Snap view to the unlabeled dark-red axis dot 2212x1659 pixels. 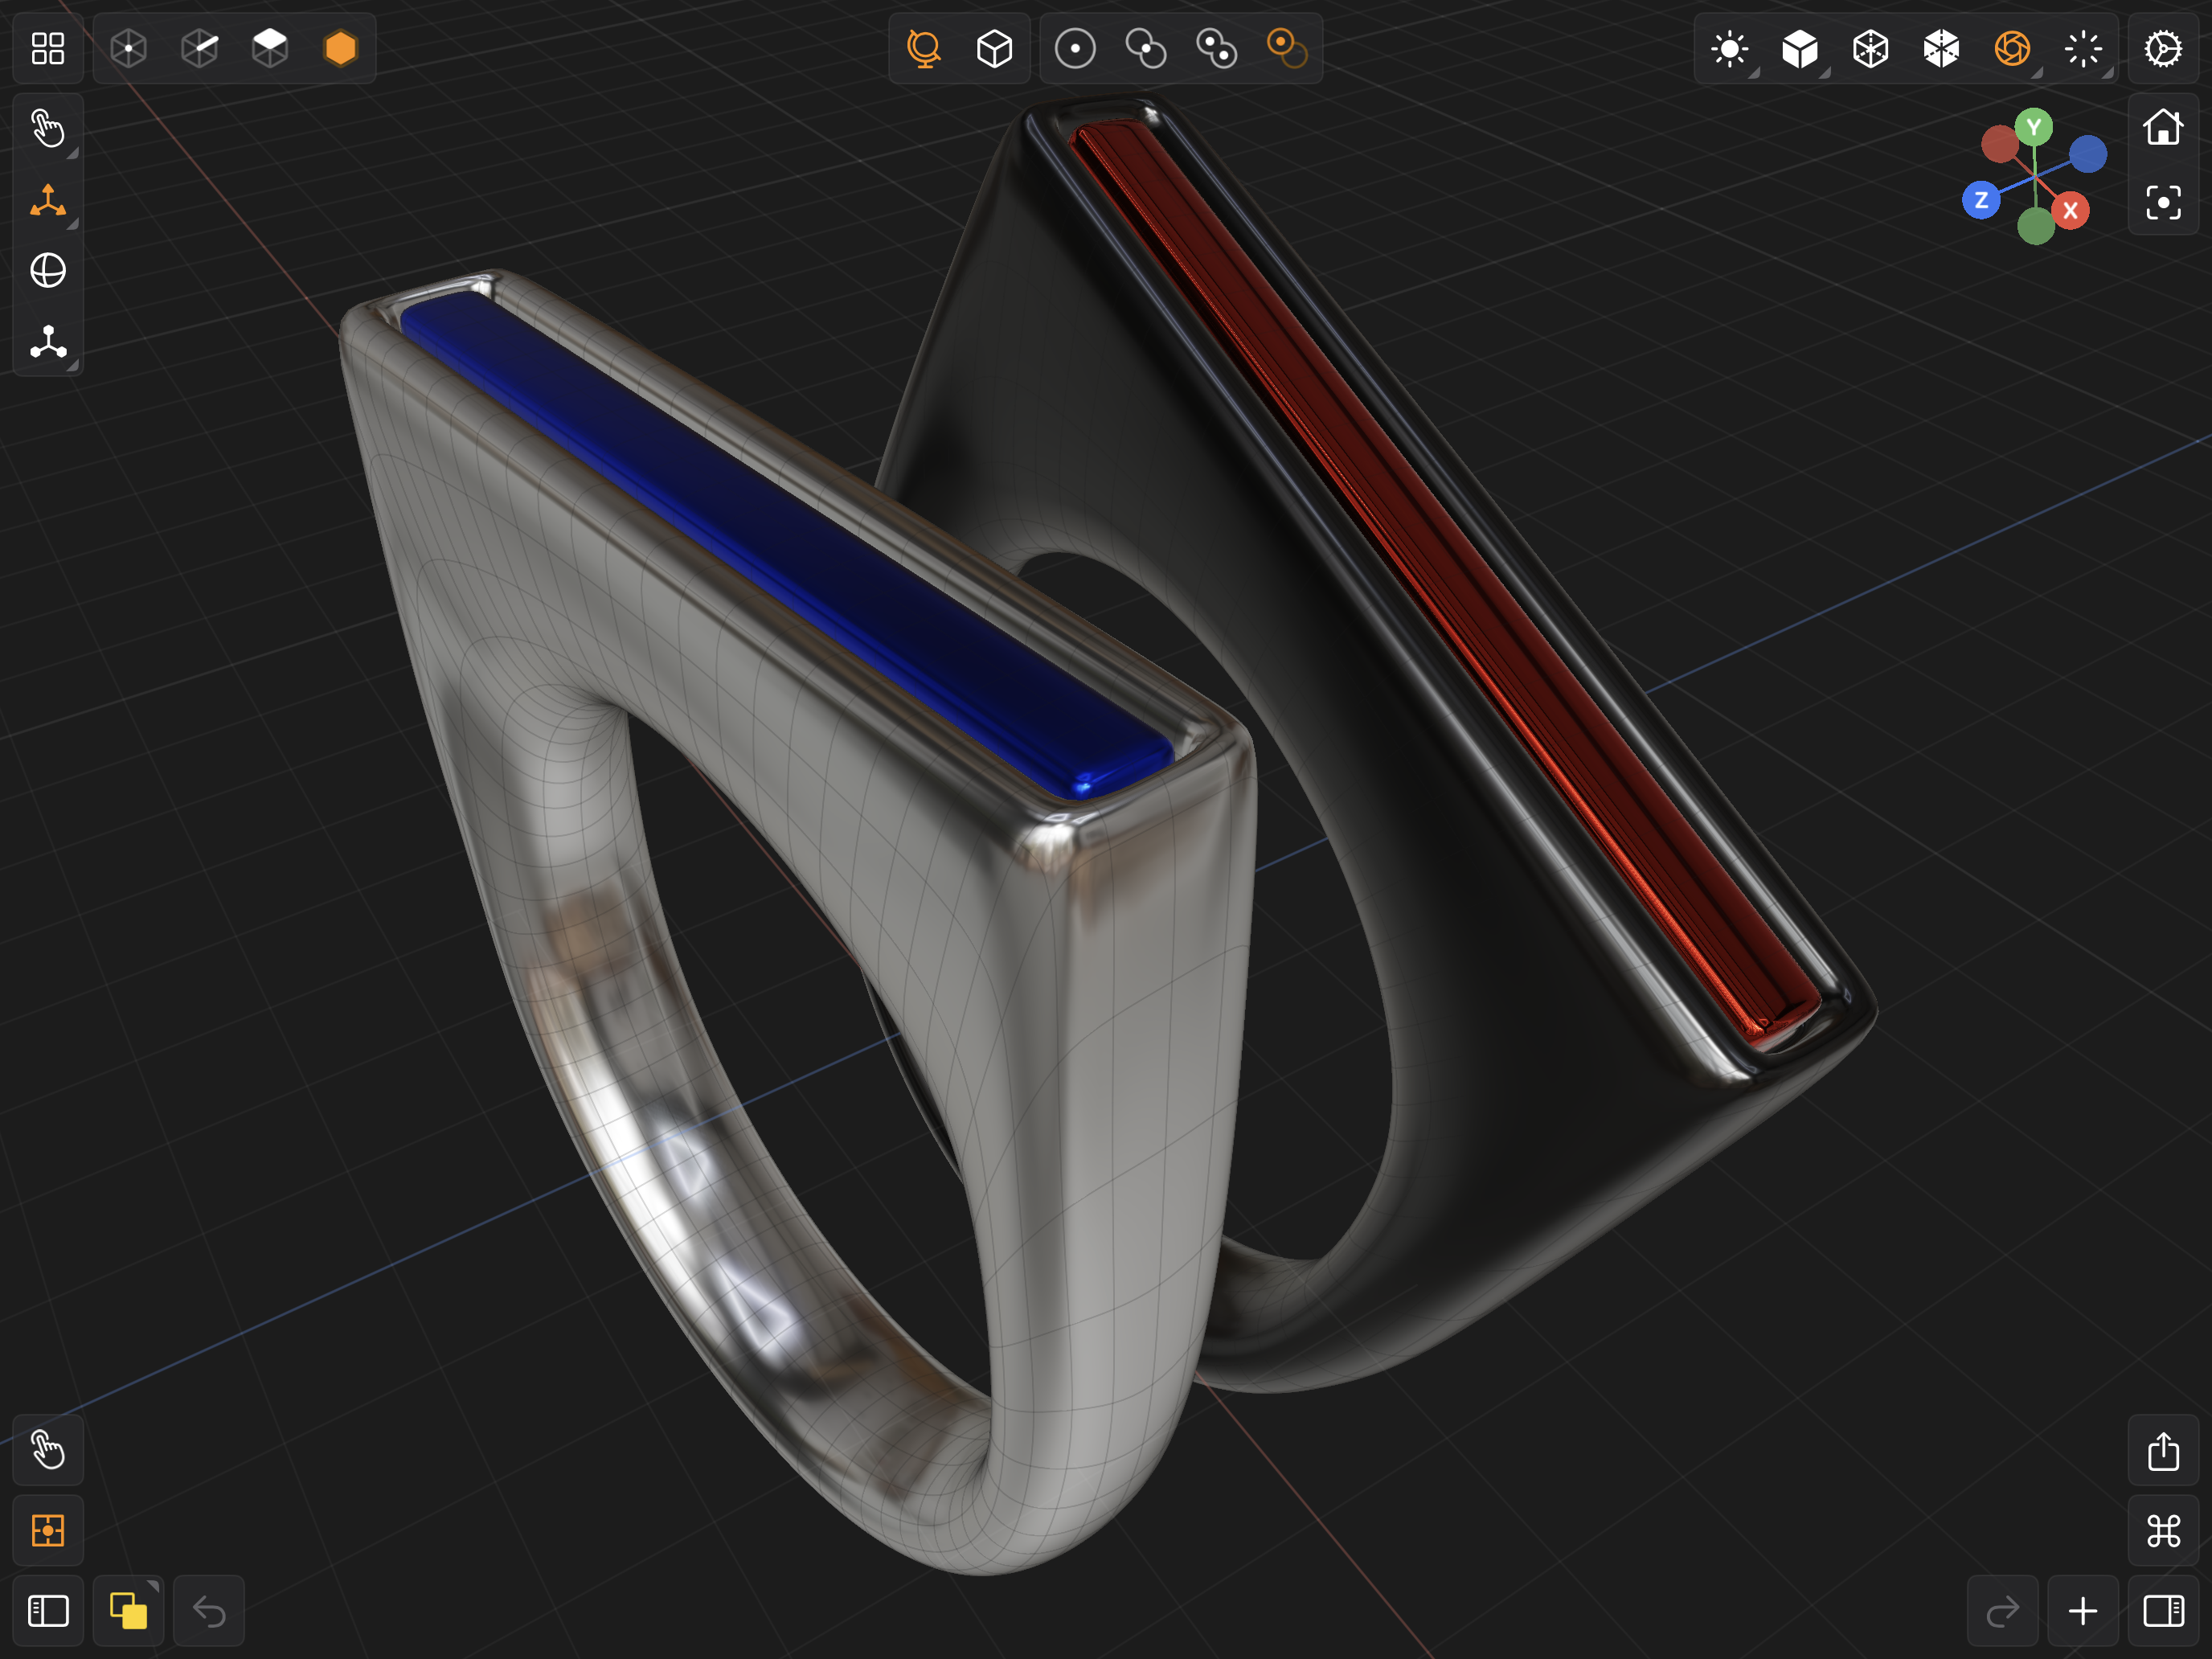(2000, 144)
